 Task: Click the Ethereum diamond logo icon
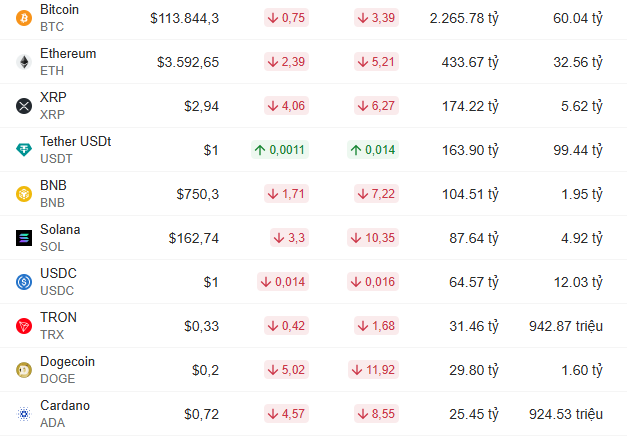(24, 62)
